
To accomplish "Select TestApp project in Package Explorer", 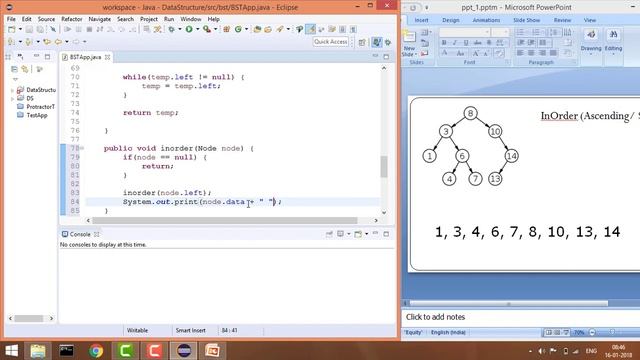I will pyautogui.click(x=37, y=116).
